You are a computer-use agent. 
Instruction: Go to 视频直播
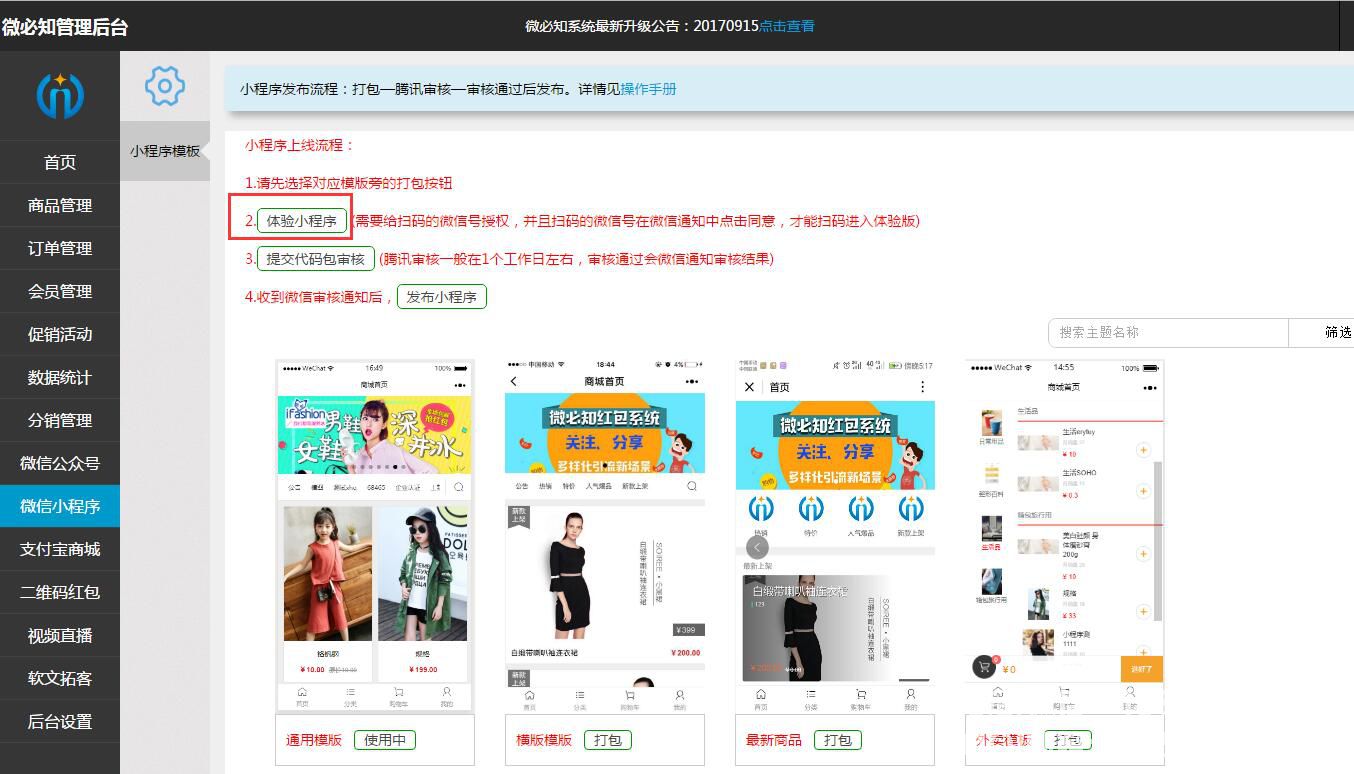[60, 635]
